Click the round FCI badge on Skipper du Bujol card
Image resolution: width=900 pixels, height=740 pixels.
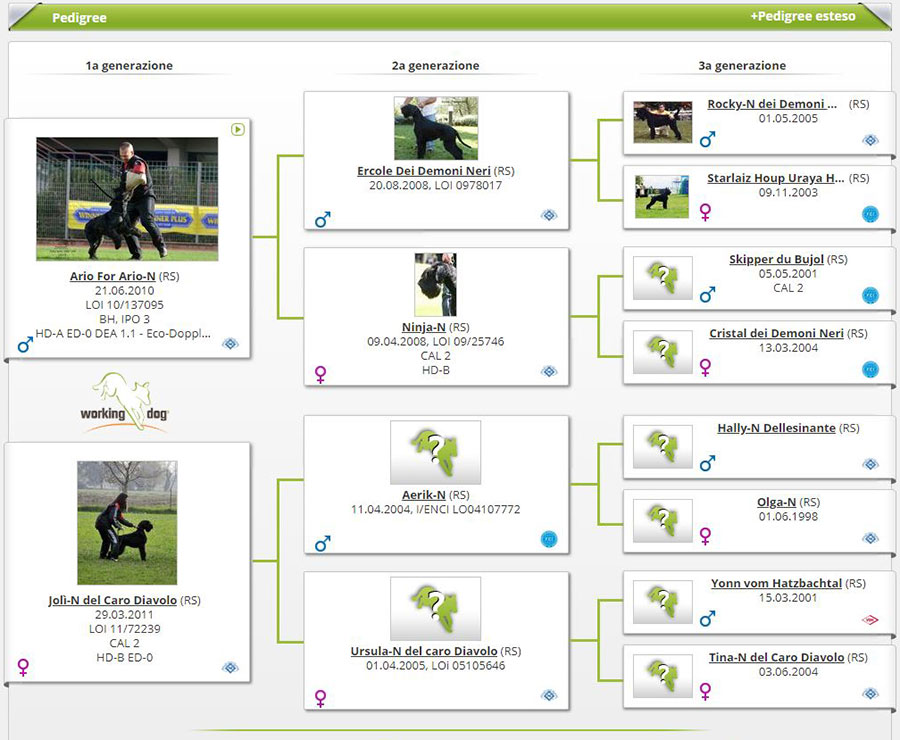tap(870, 295)
